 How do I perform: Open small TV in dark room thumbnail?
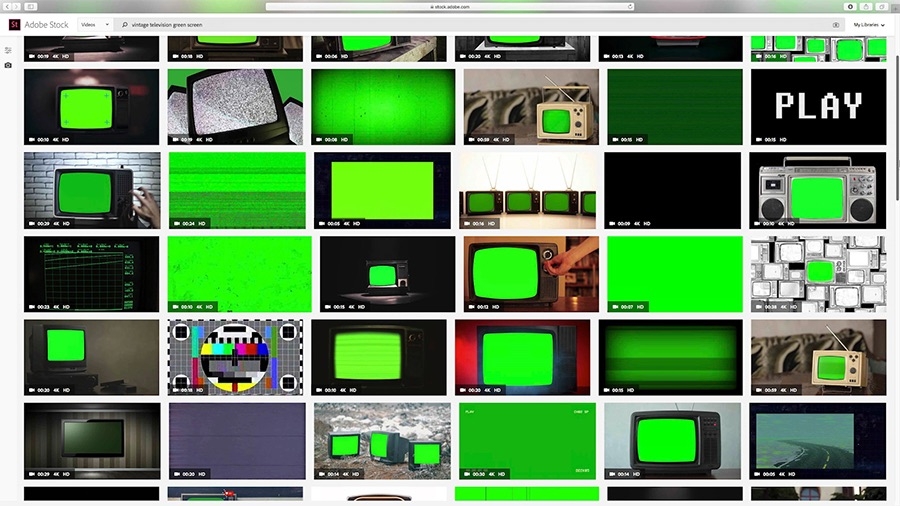[387, 274]
